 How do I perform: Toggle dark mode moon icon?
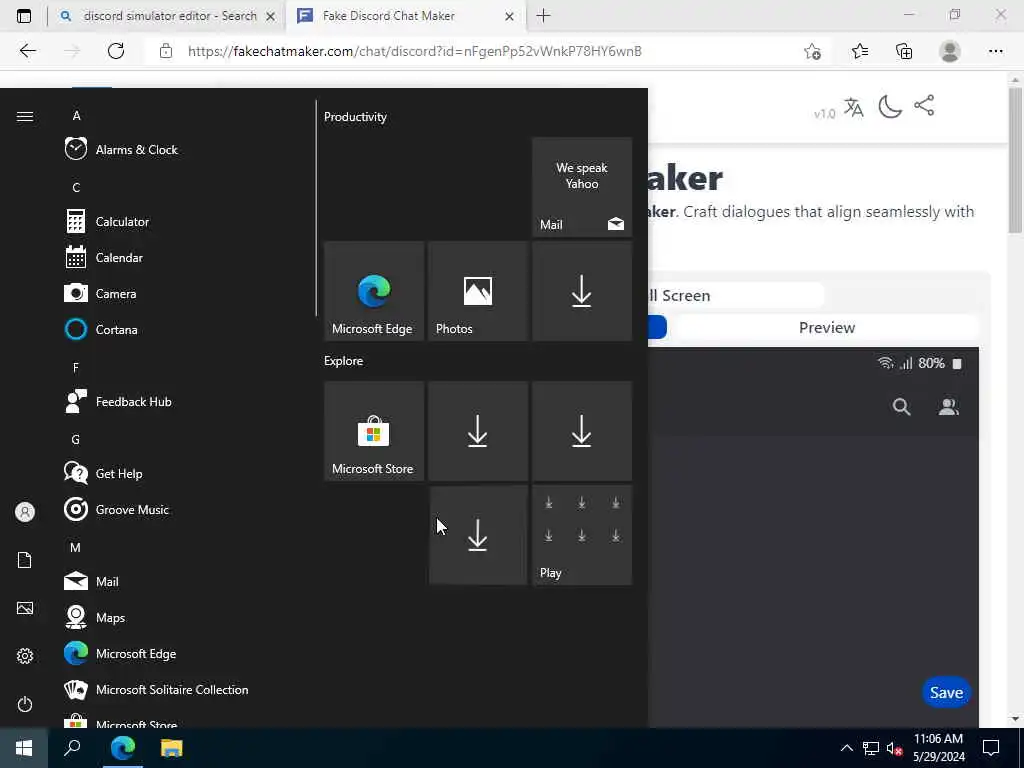coord(889,106)
